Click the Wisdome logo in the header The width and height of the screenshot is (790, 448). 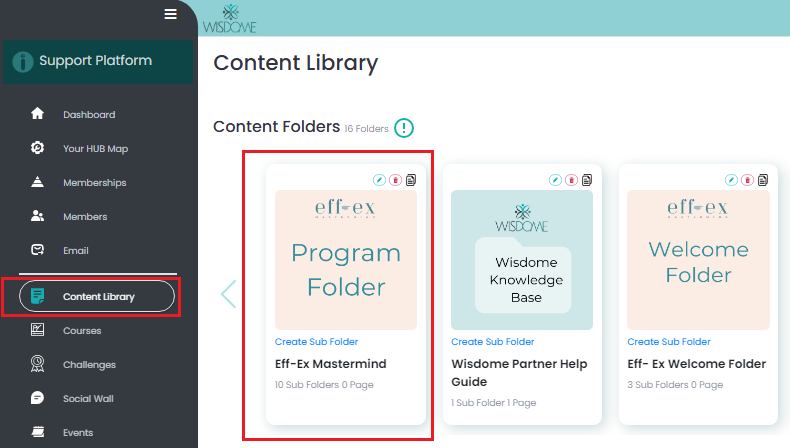point(230,19)
